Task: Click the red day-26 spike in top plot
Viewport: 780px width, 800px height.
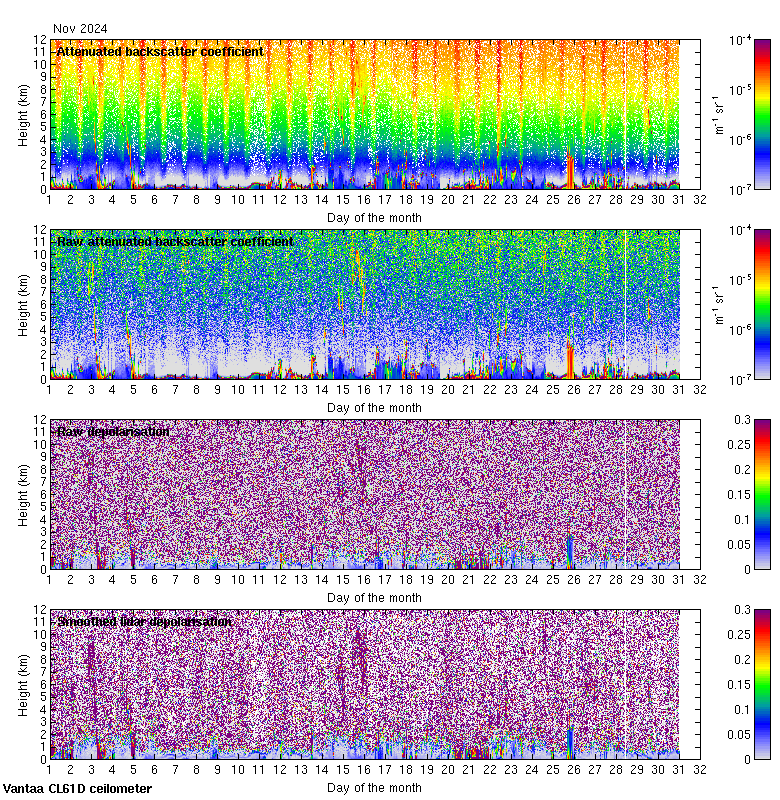Action: point(570,172)
